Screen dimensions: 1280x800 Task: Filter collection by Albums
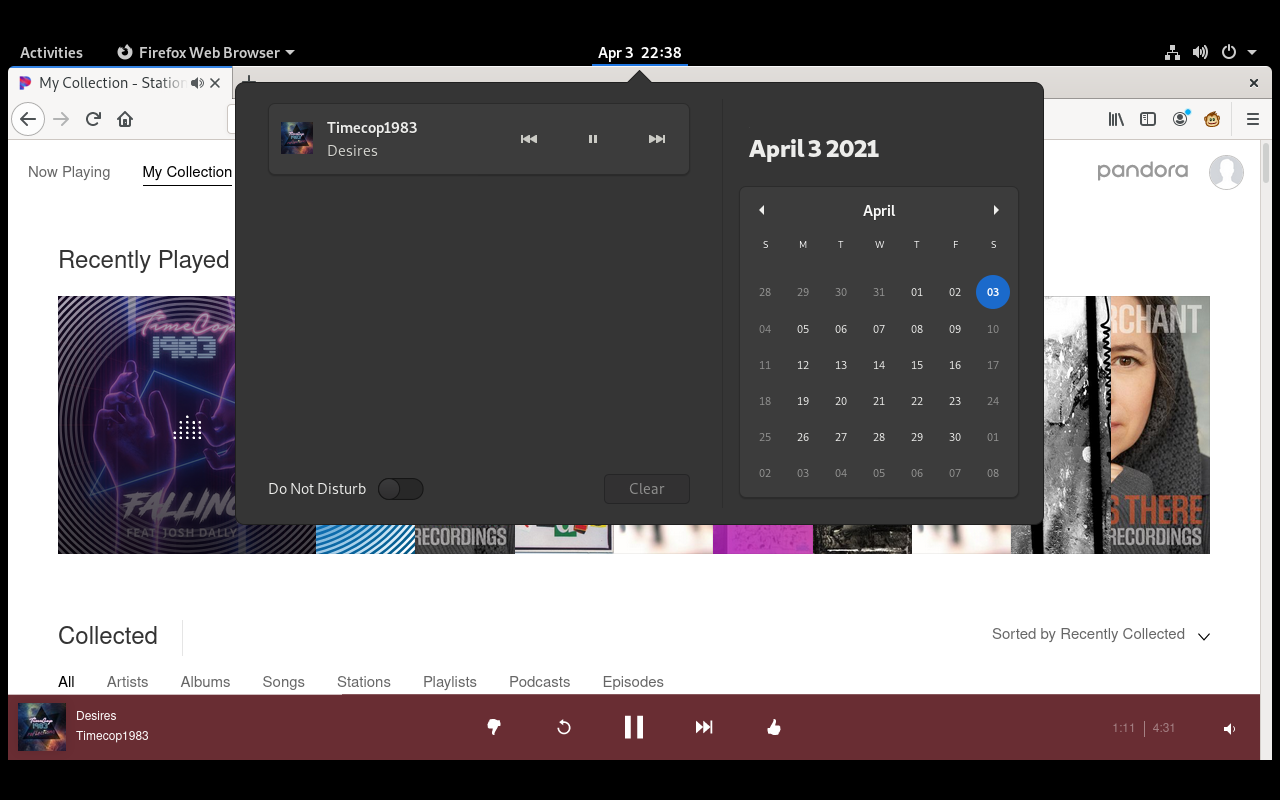tap(205, 682)
